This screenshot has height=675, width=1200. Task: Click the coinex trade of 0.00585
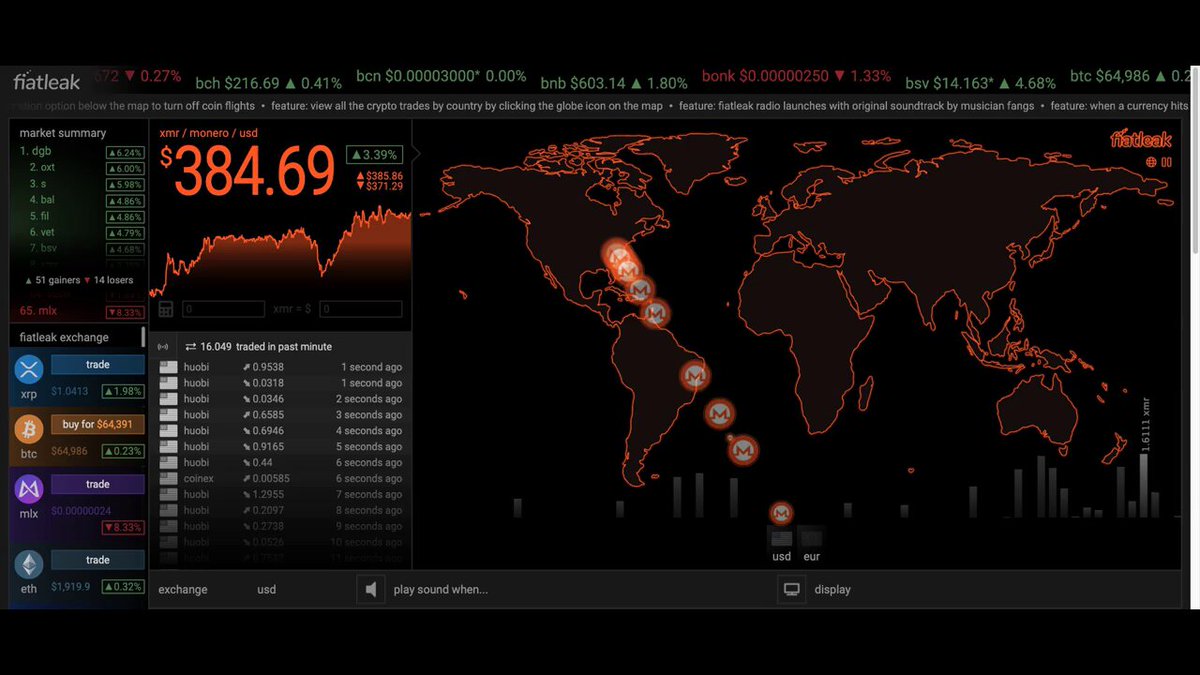tap(280, 479)
